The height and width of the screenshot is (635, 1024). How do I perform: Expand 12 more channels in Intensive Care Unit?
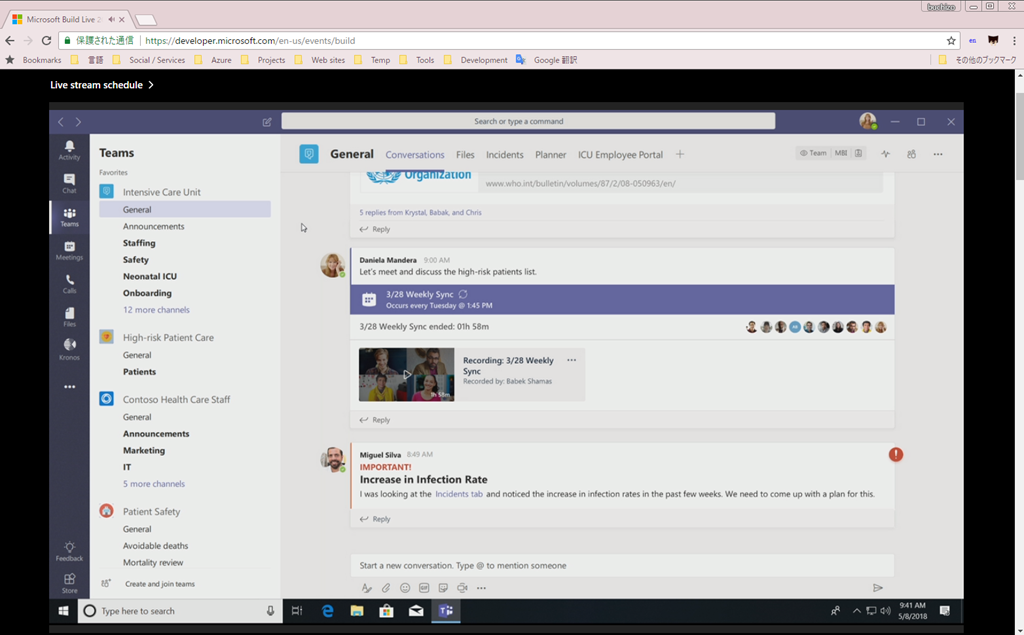tap(155, 310)
